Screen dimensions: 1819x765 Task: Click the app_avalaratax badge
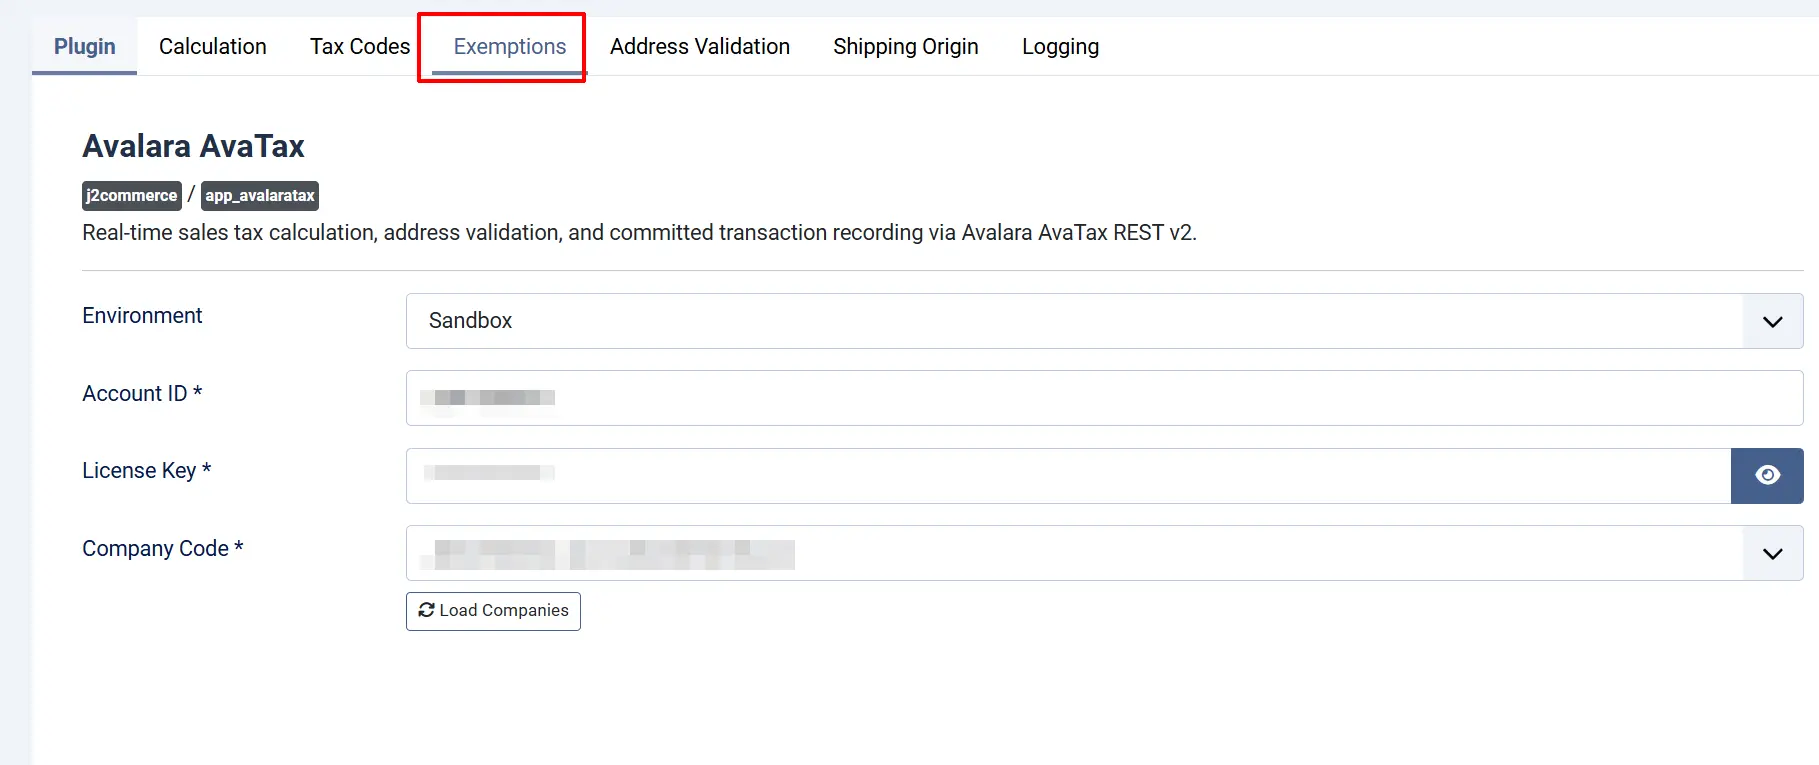[x=260, y=196]
